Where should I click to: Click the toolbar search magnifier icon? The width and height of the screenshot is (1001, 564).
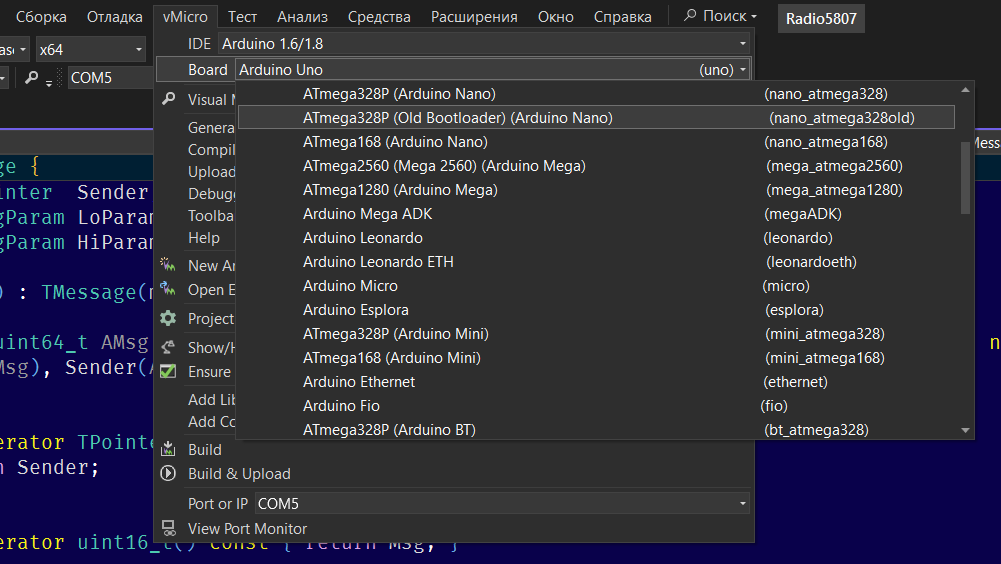[31, 78]
